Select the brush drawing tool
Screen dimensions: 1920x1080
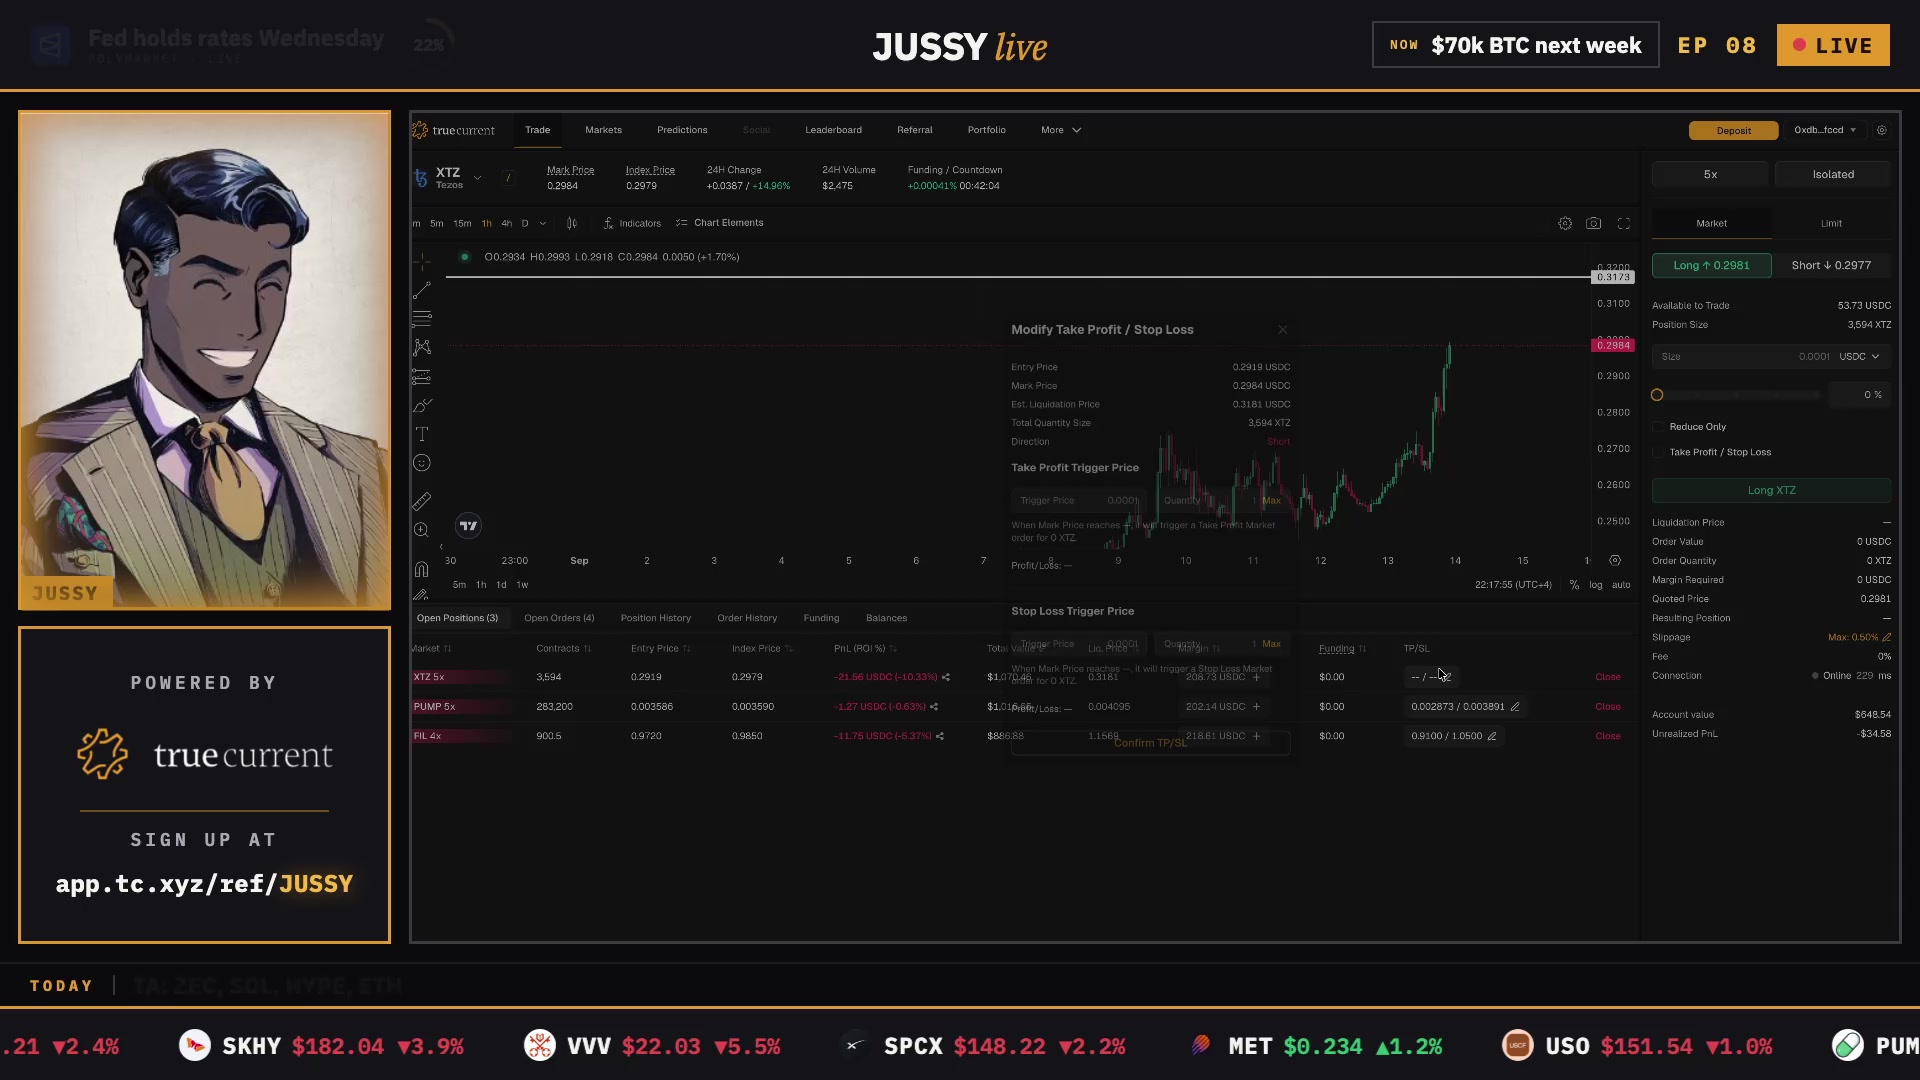tap(422, 405)
